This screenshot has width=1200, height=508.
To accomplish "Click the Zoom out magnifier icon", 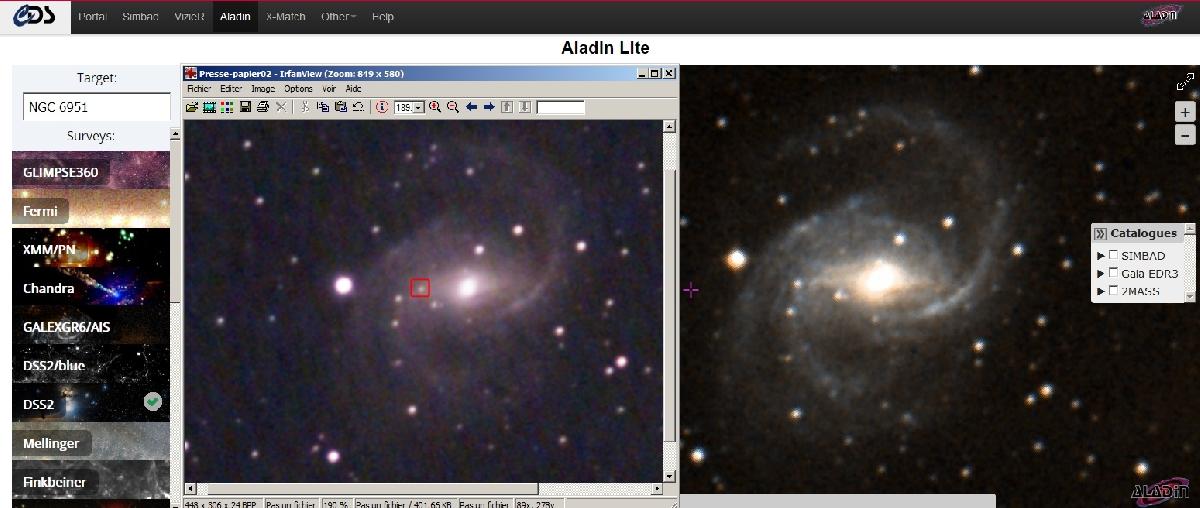I will [453, 107].
